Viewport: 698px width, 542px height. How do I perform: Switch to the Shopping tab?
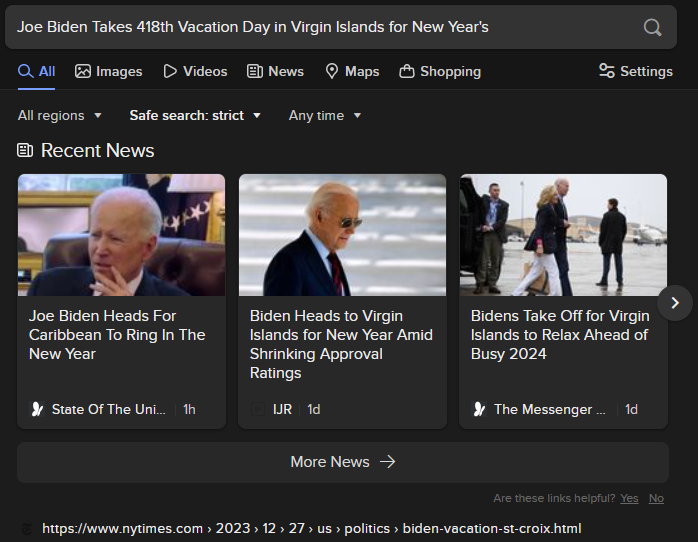(x=440, y=71)
